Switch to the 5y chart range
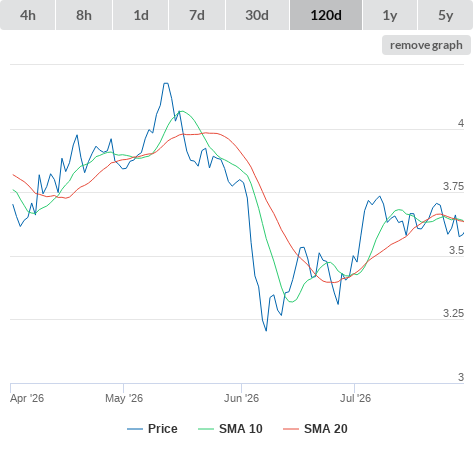 446,15
